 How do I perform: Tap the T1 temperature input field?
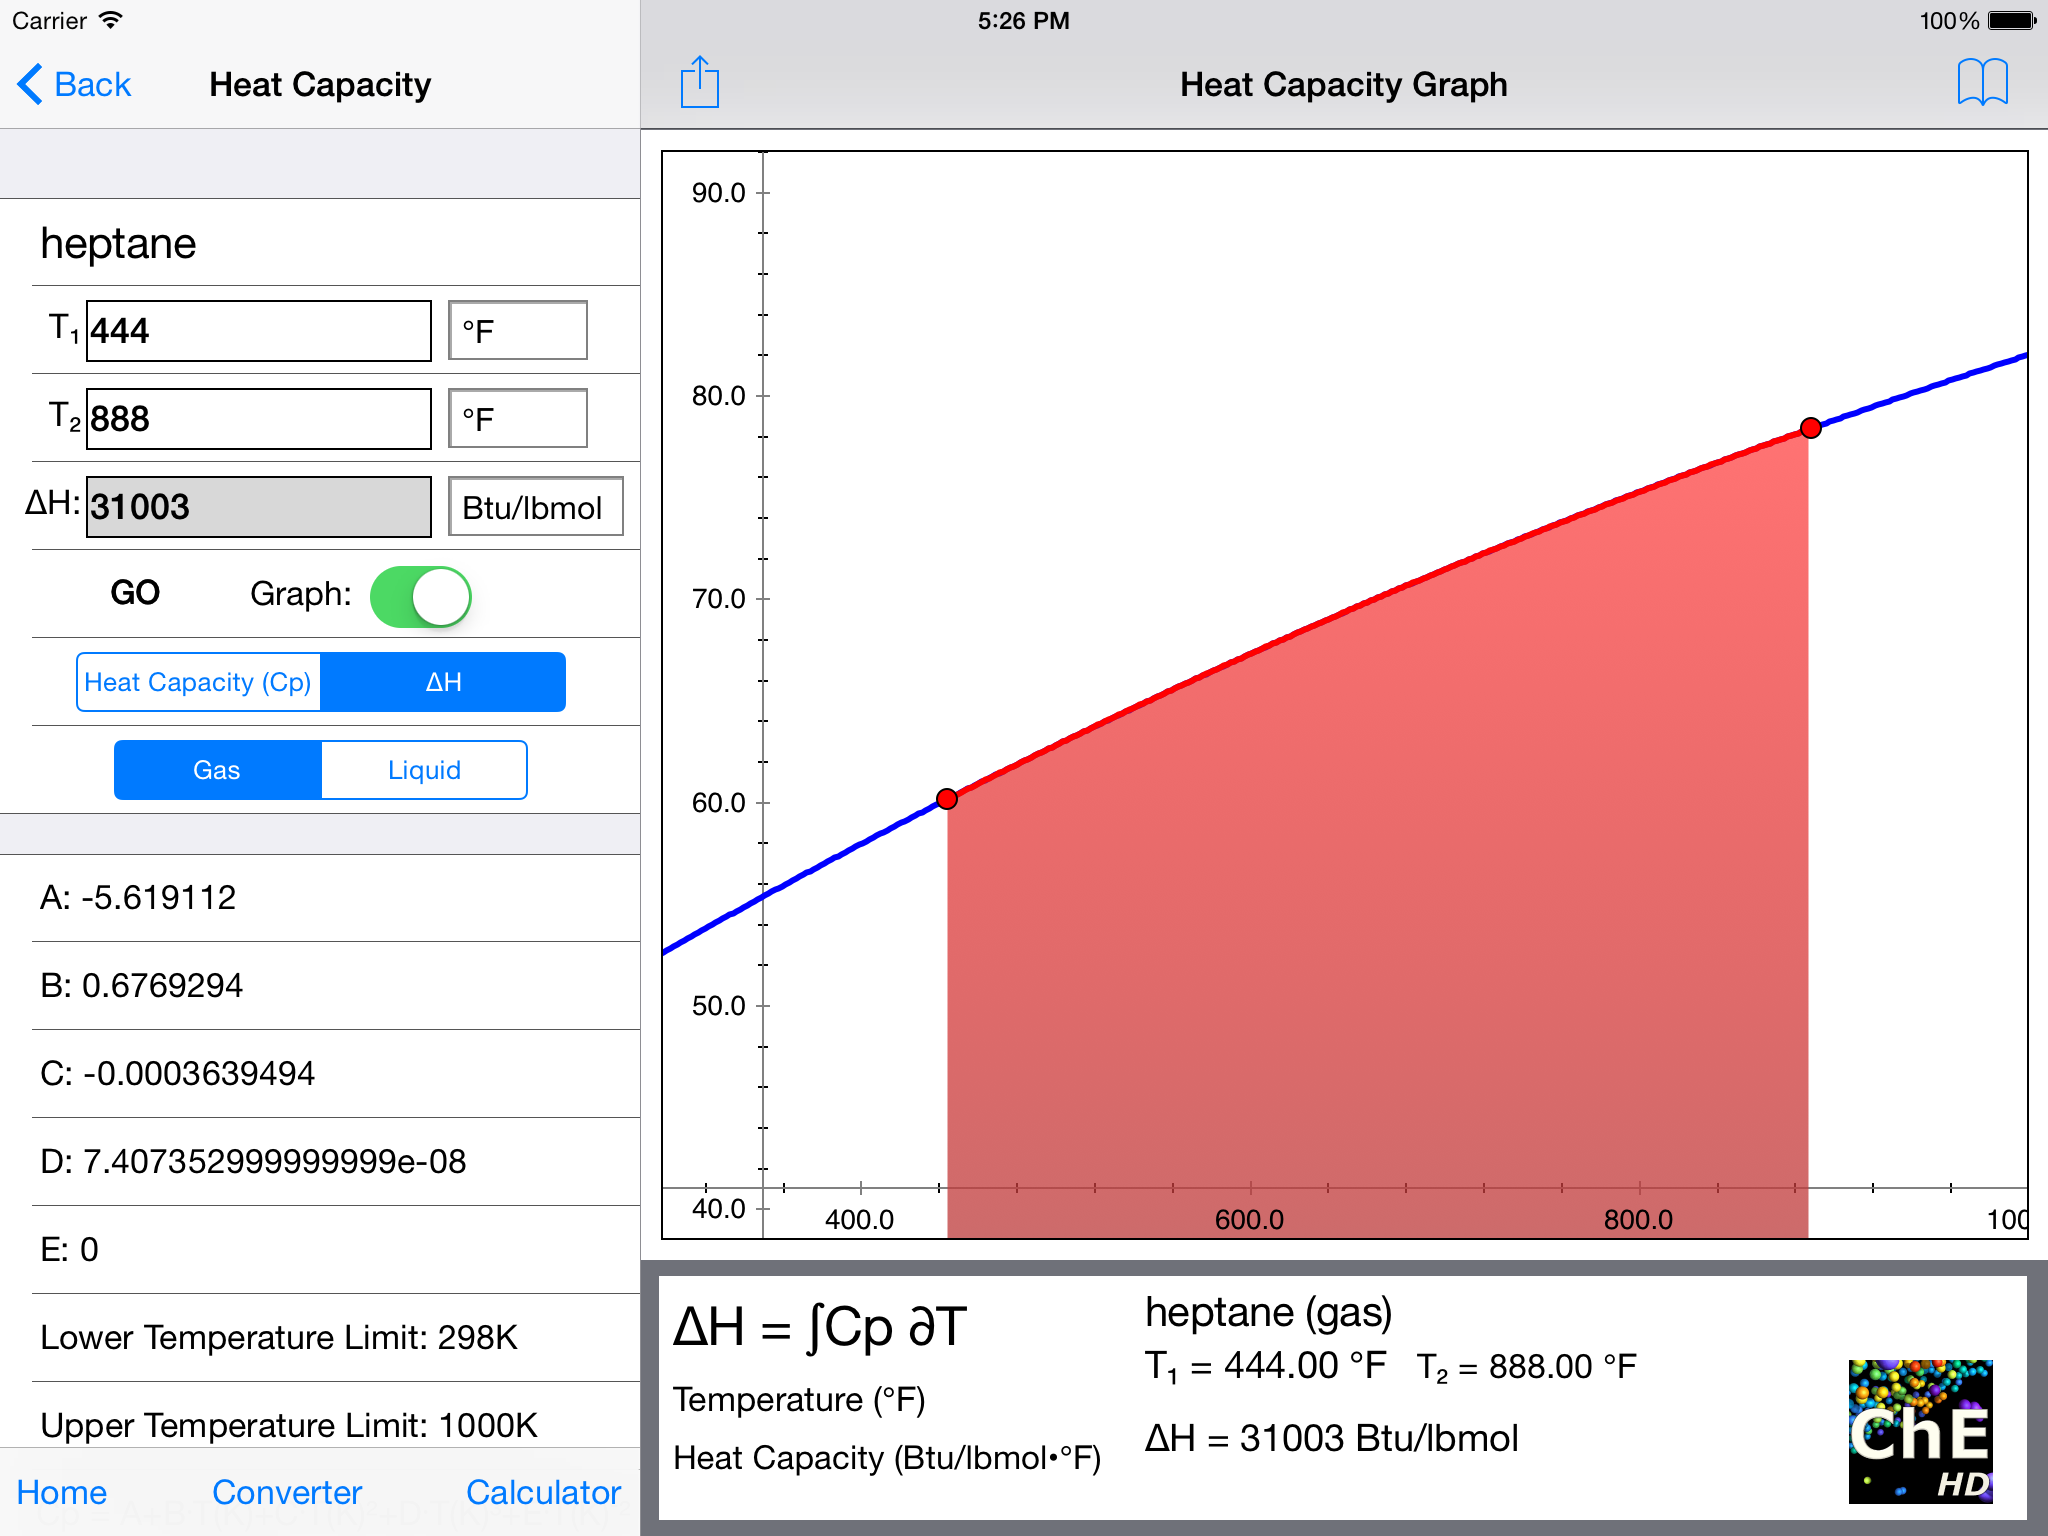(259, 331)
